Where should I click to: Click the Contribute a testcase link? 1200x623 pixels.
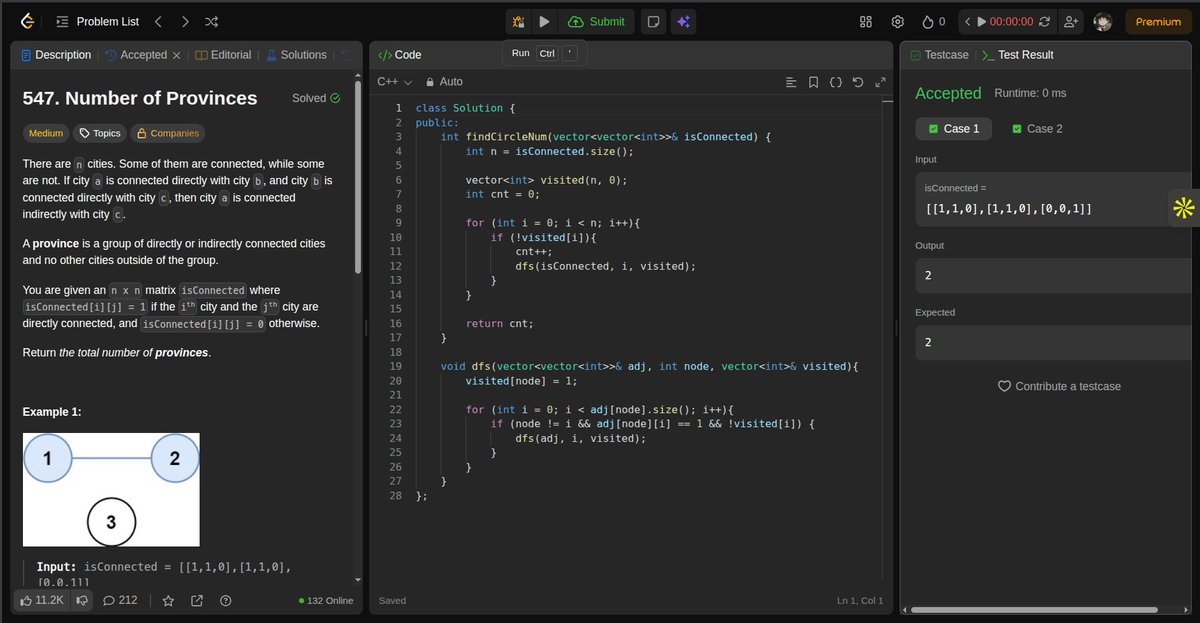click(x=1059, y=386)
